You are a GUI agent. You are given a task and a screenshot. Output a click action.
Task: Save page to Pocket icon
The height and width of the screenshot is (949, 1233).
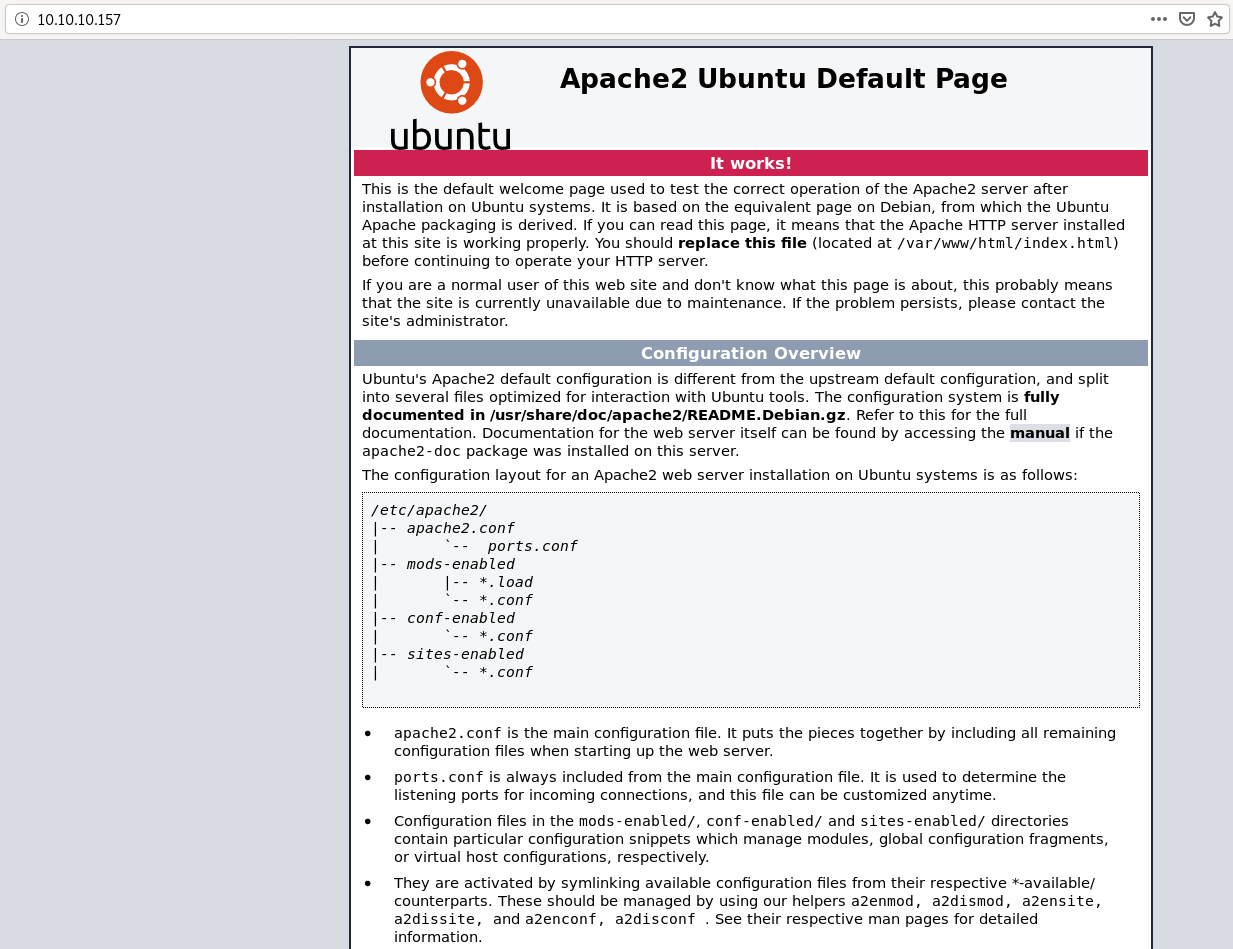point(1187,19)
